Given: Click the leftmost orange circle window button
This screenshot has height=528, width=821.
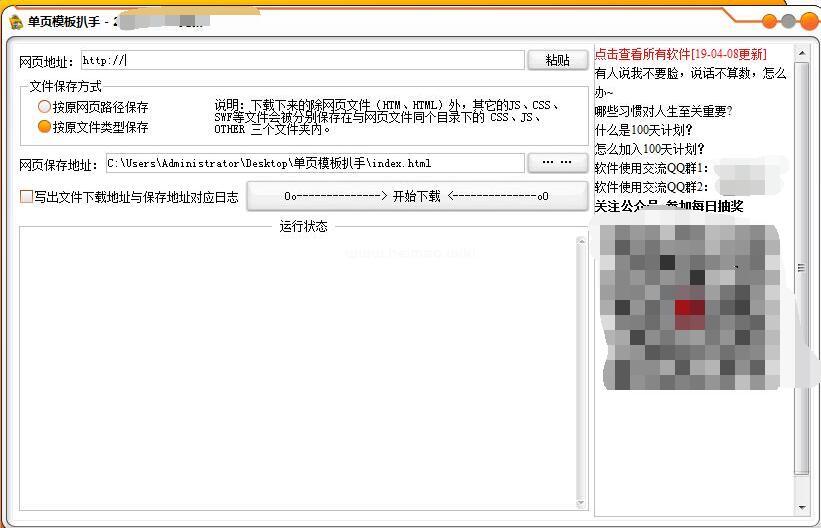Looking at the screenshot, I should (x=770, y=21).
